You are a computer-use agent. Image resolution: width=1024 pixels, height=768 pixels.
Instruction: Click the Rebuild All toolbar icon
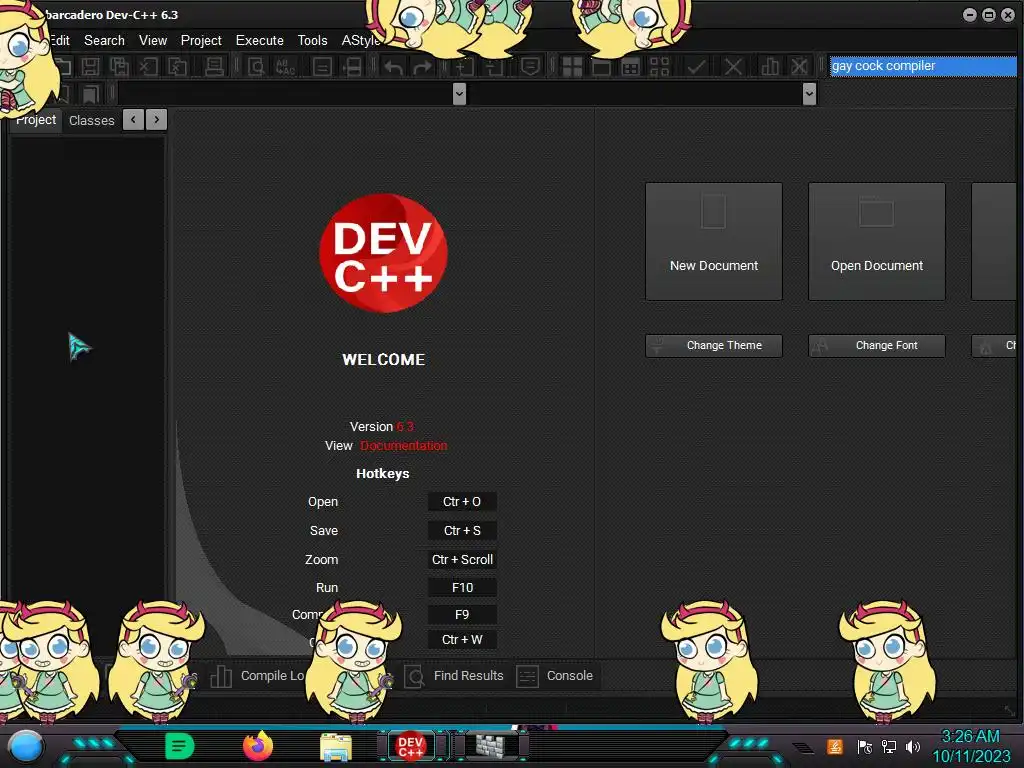[x=660, y=66]
